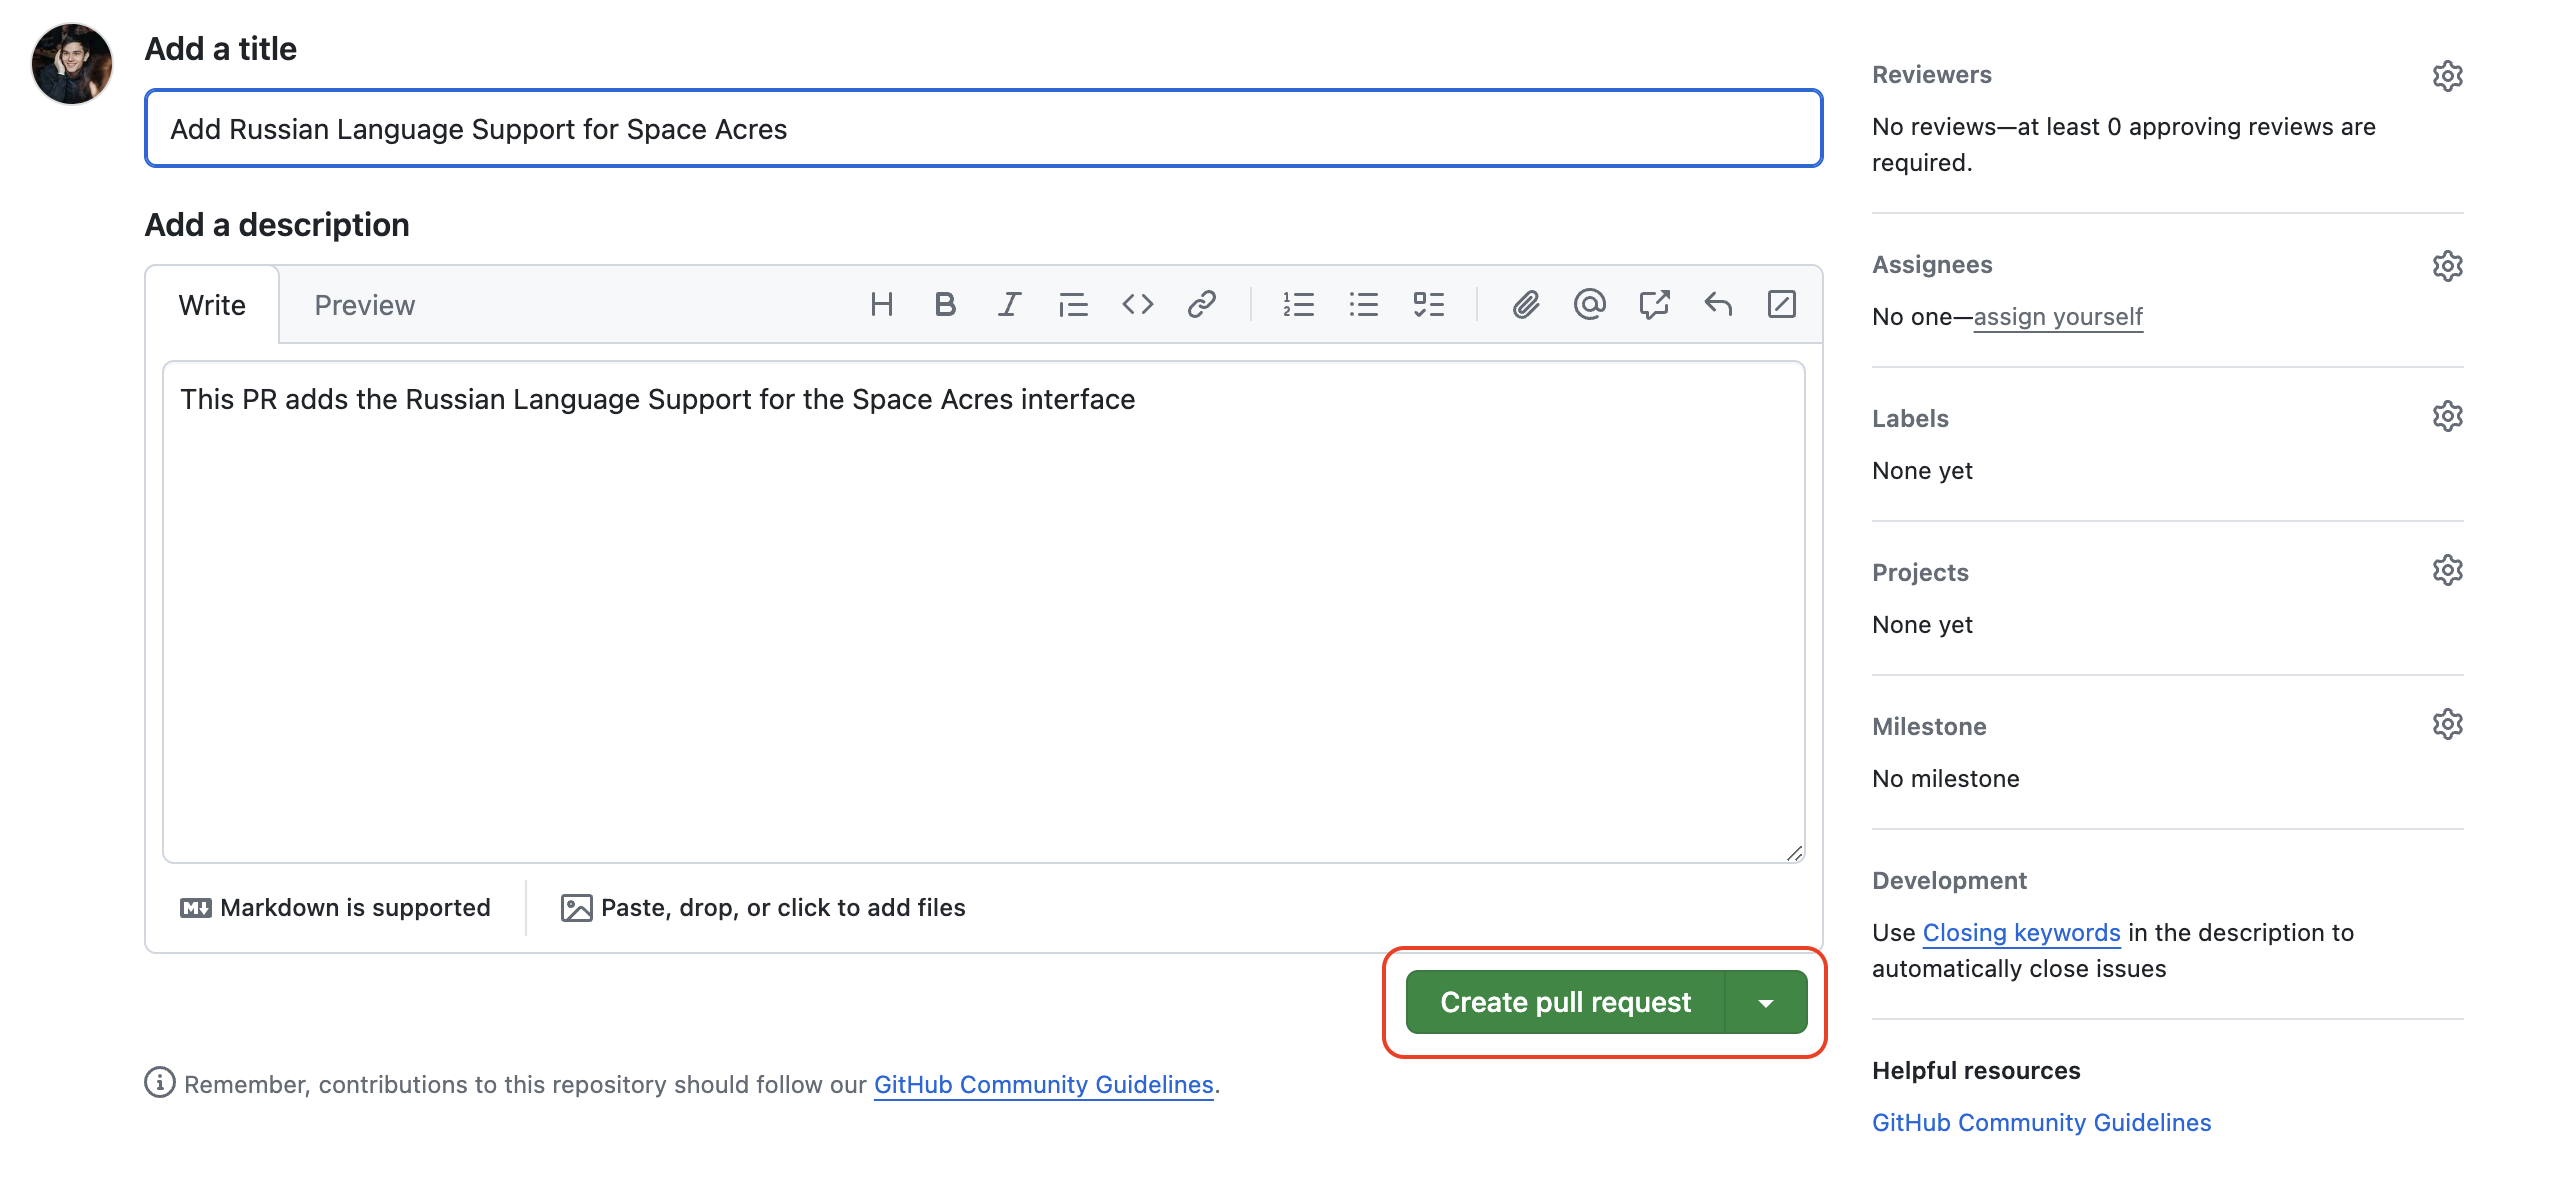Apply italic formatting icon

coord(1009,305)
